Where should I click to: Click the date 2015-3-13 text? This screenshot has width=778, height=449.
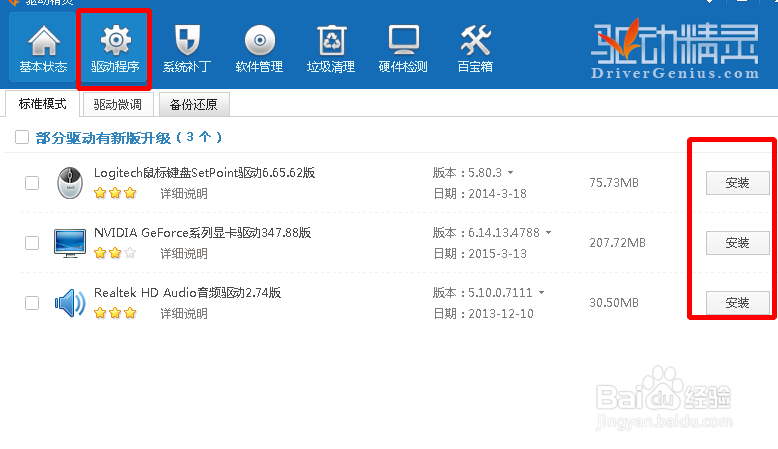(497, 254)
